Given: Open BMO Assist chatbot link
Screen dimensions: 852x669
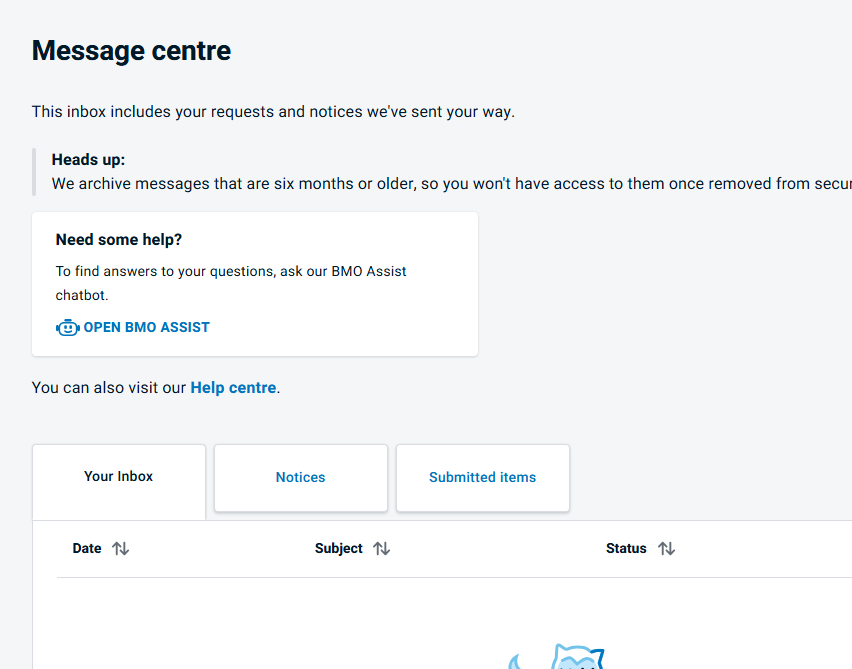Looking at the screenshot, I should coord(133,328).
